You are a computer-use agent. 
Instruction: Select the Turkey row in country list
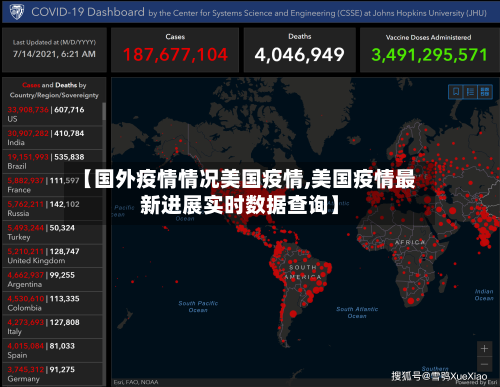point(52,232)
